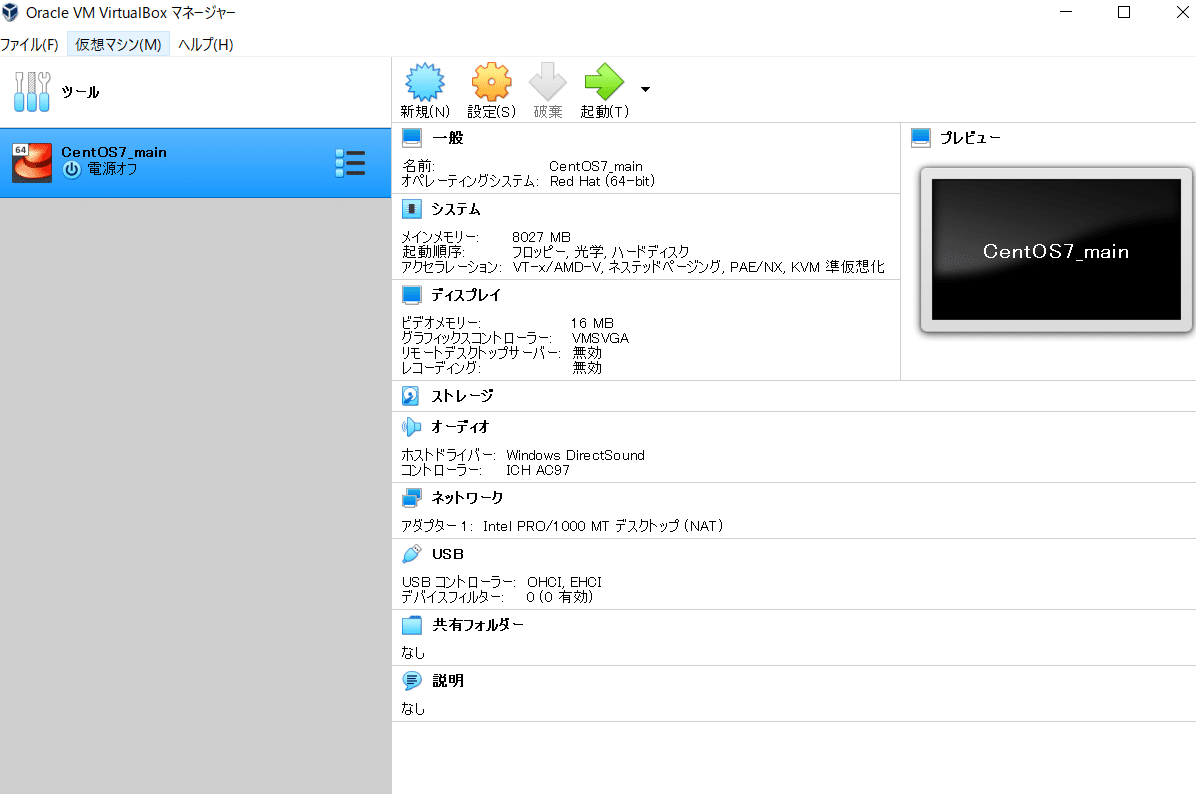This screenshot has width=1196, height=794.
Task: Open the 説明 section heading link
Action: click(x=448, y=681)
